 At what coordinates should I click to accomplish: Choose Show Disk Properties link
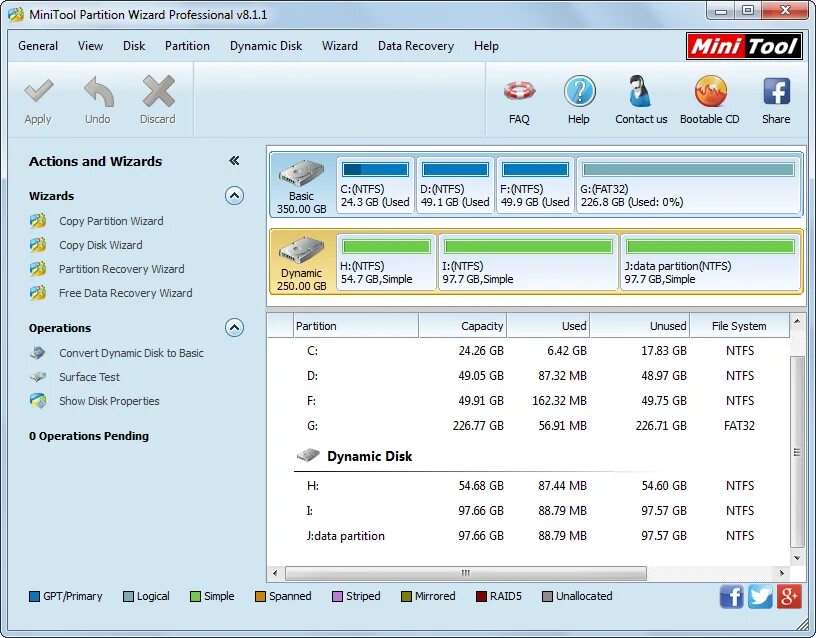(x=109, y=401)
